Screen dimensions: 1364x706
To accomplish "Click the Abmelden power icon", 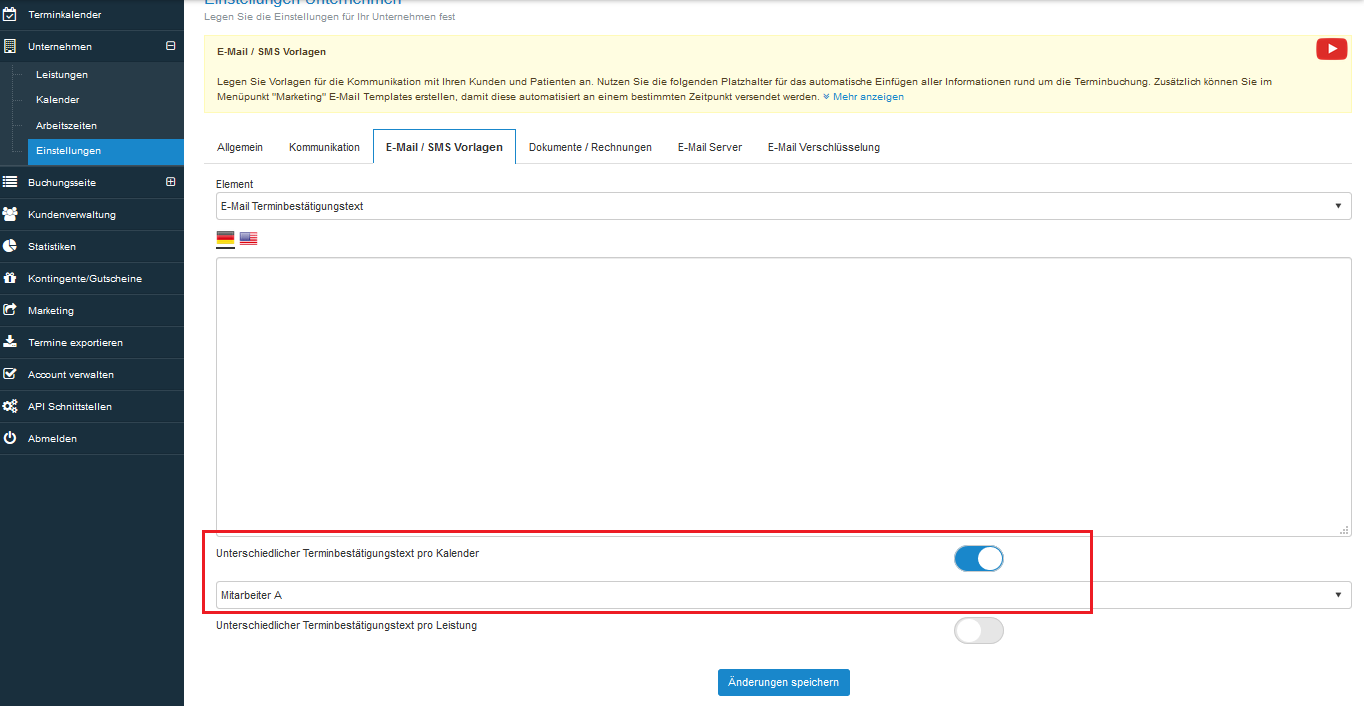I will tap(10, 438).
